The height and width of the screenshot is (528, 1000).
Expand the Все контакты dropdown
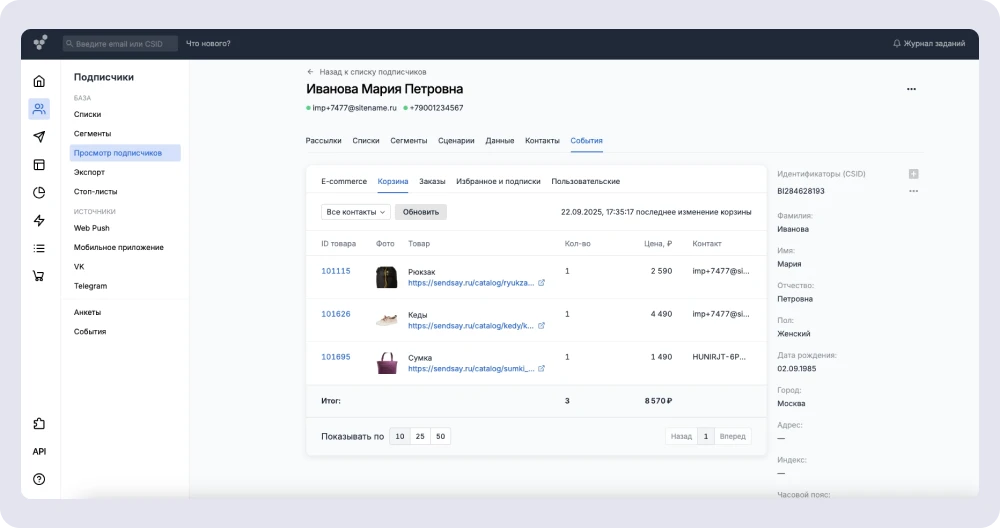(x=356, y=212)
